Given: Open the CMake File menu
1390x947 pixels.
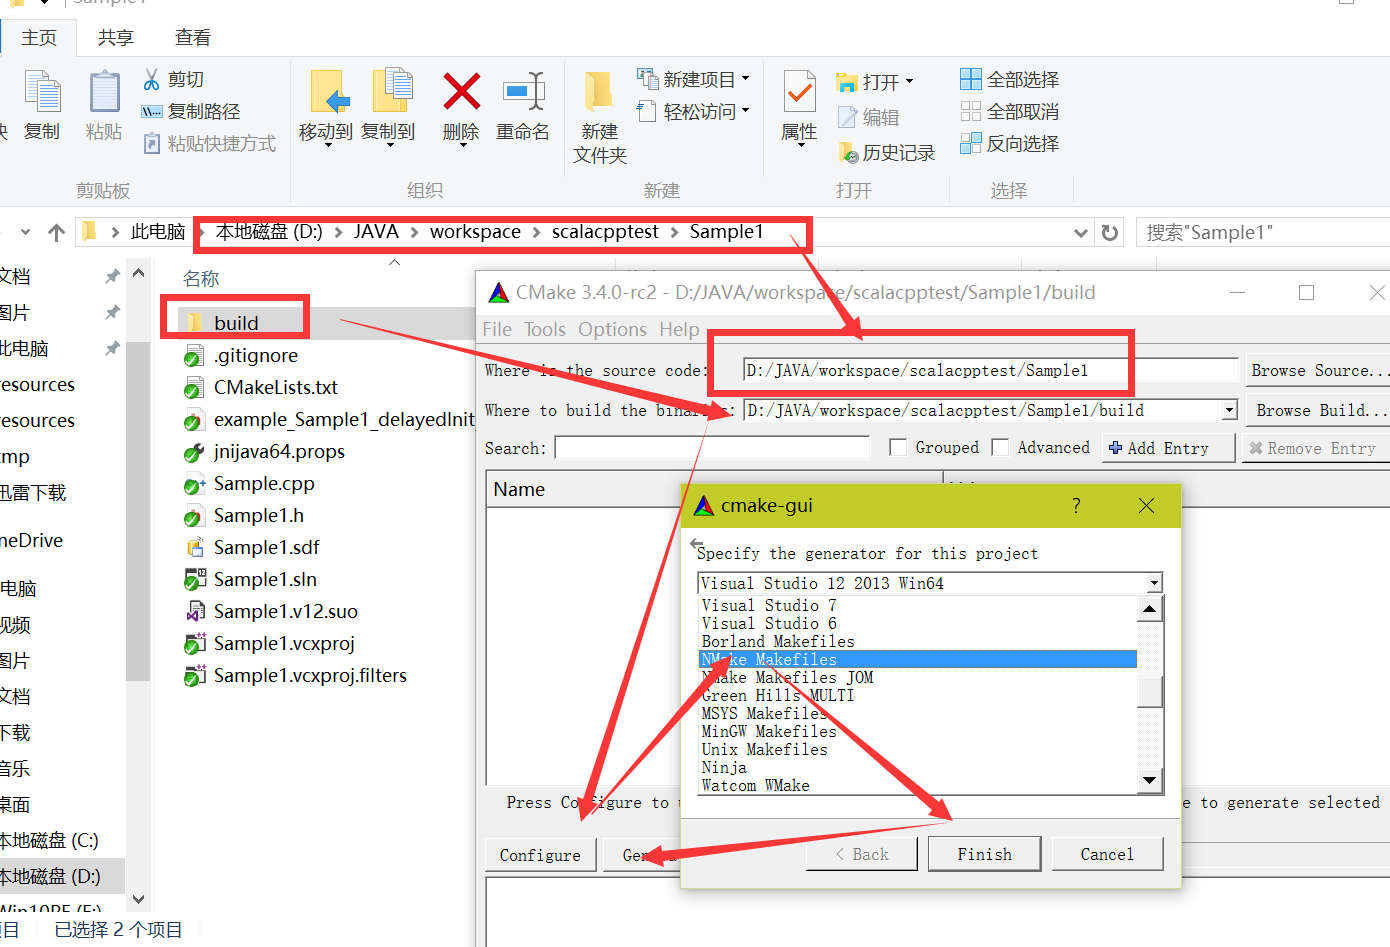Looking at the screenshot, I should click(x=497, y=329).
